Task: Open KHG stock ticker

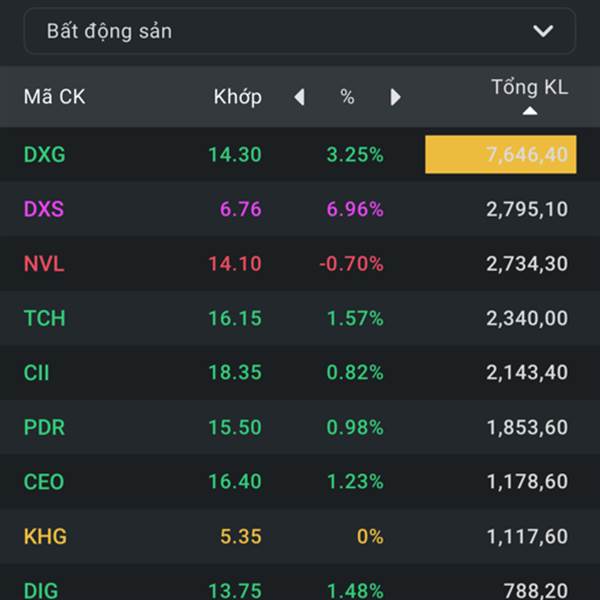Action: 45,536
